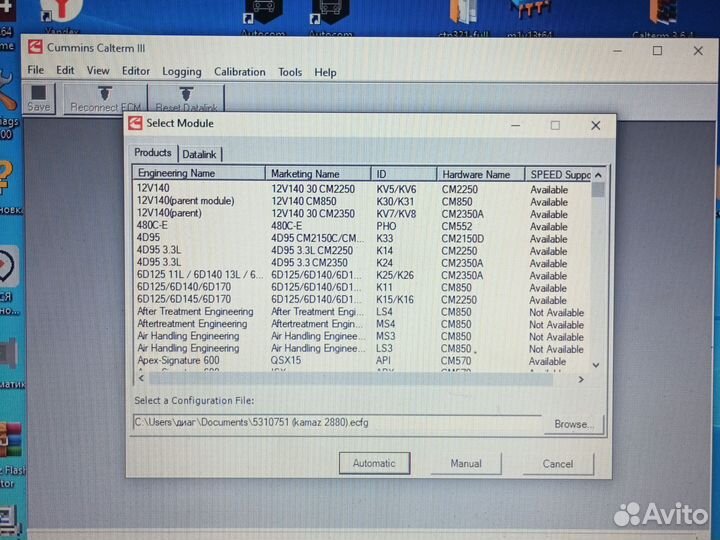Click the list scroll up arrow
The width and height of the screenshot is (720, 540).
coord(598,175)
